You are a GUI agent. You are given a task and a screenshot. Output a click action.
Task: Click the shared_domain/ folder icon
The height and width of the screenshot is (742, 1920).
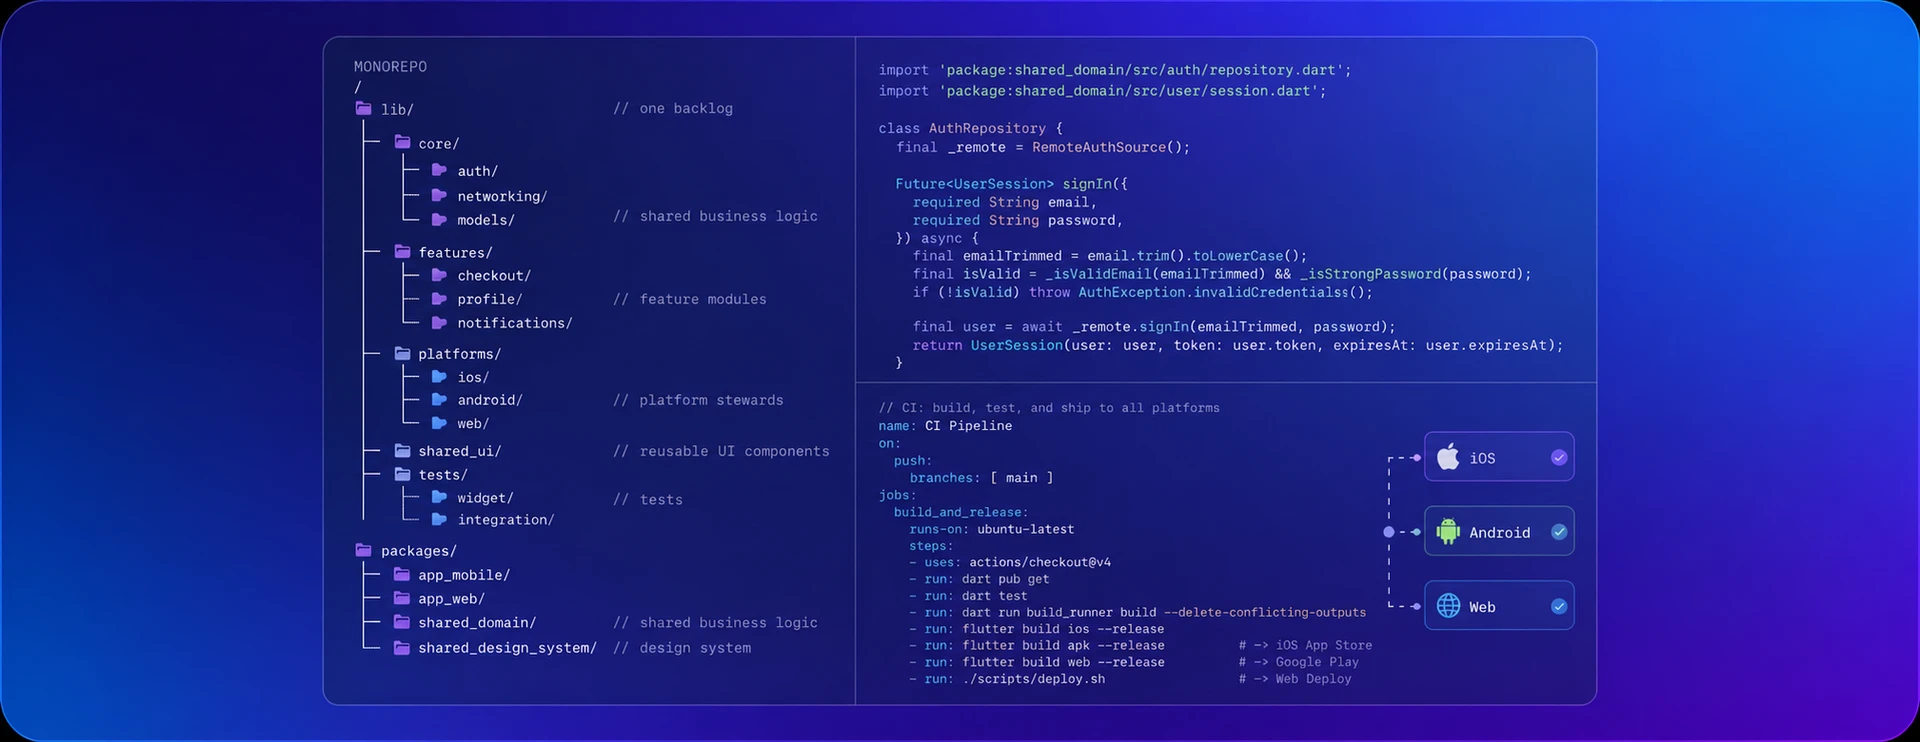(402, 622)
